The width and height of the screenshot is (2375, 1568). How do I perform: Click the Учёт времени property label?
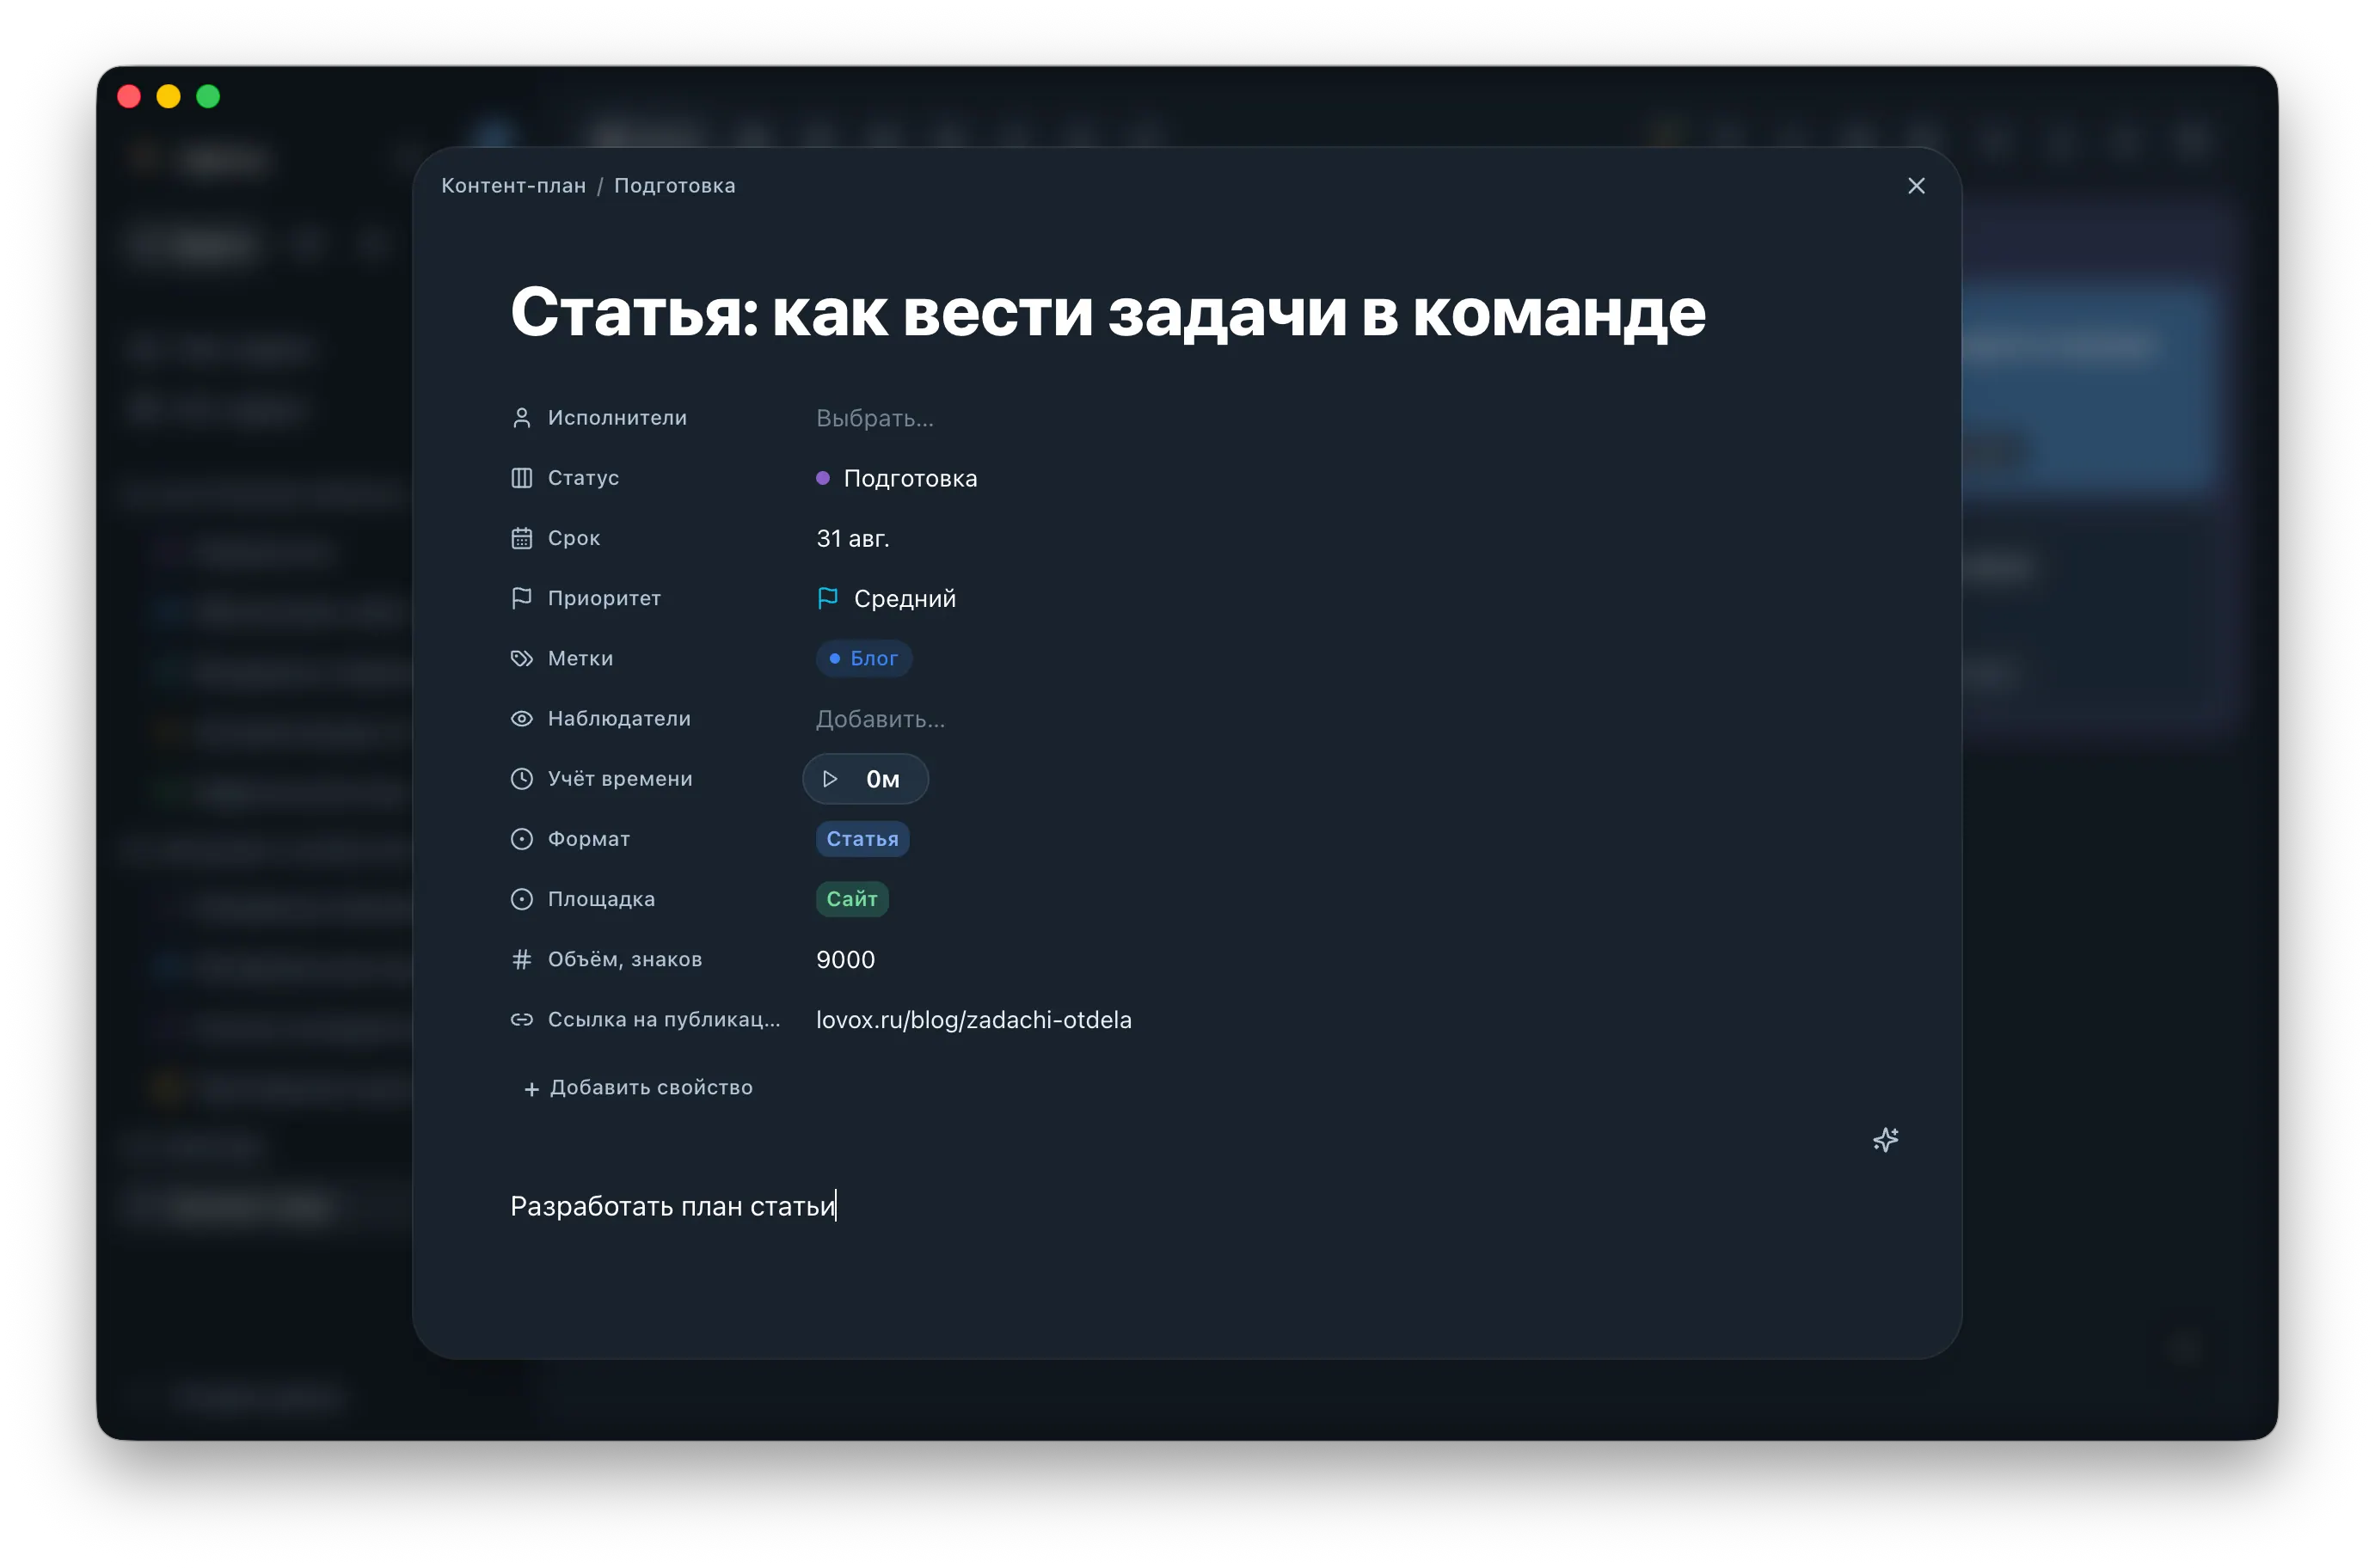pos(620,779)
